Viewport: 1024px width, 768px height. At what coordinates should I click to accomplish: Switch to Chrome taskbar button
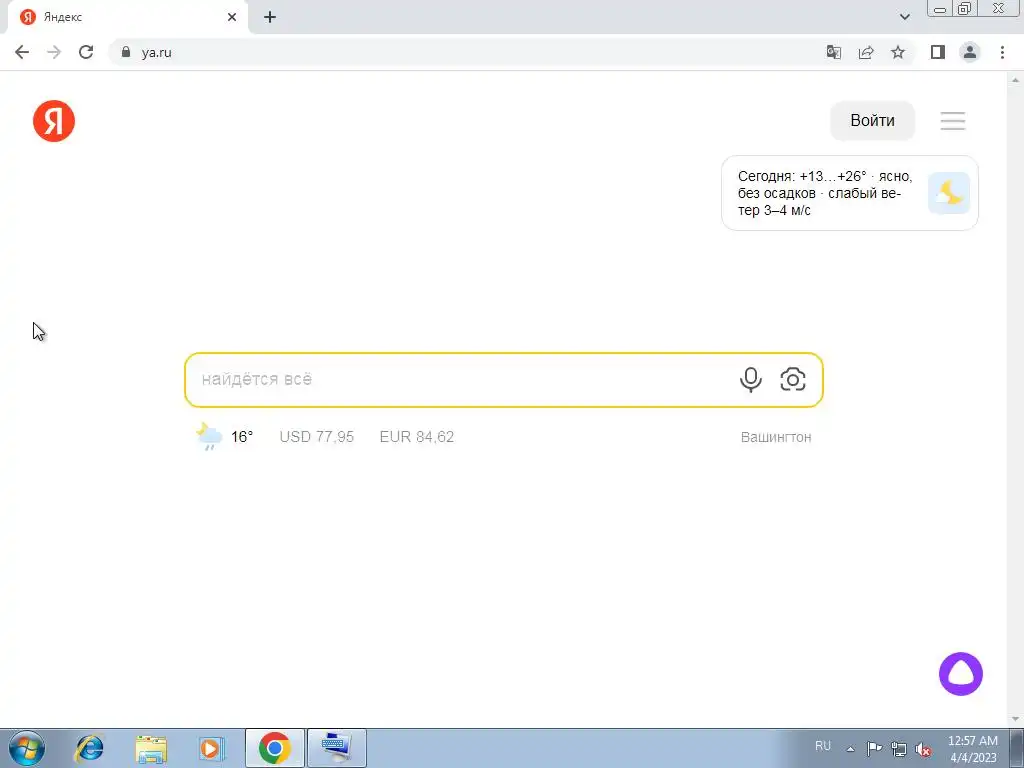coord(275,748)
